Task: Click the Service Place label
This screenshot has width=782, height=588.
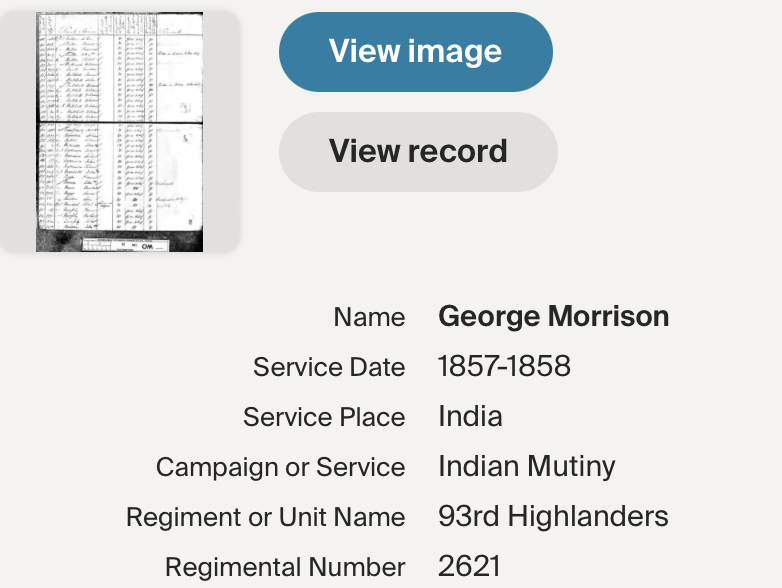Action: tap(324, 418)
